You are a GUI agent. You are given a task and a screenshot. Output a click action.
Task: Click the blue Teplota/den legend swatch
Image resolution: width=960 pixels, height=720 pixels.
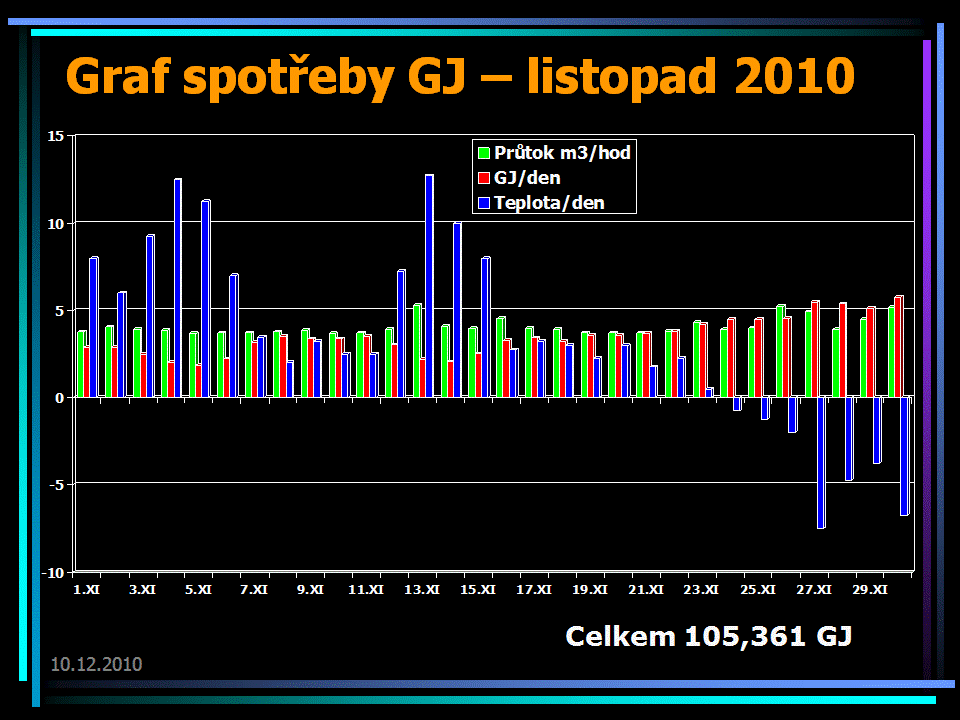[484, 203]
